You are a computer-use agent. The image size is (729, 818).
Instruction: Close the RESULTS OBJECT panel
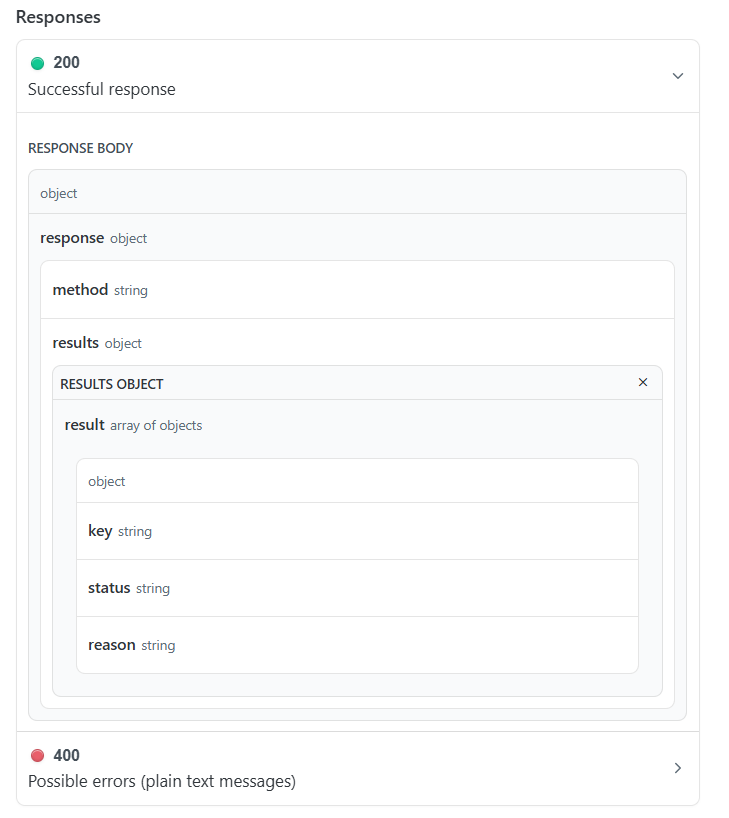(x=643, y=382)
